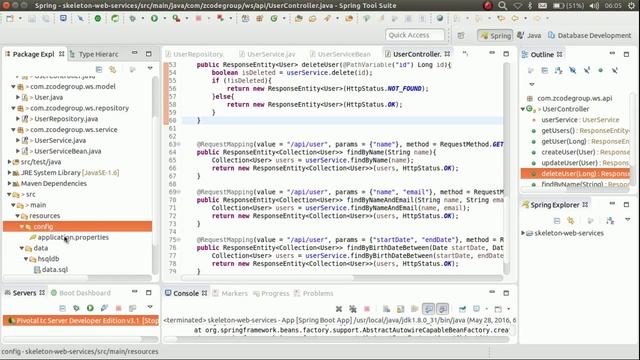This screenshot has height=360, width=640.
Task: Click the pink Terminate toolbar square
Action: (x=198, y=18)
